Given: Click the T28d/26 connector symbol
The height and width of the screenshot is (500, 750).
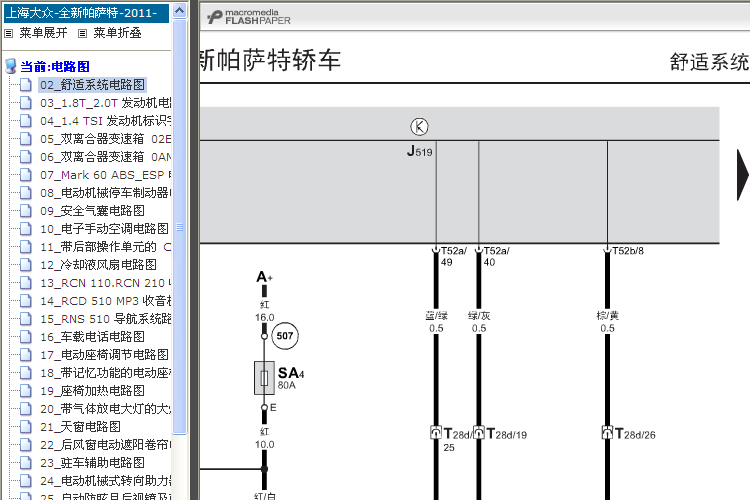Looking at the screenshot, I should point(607,433).
